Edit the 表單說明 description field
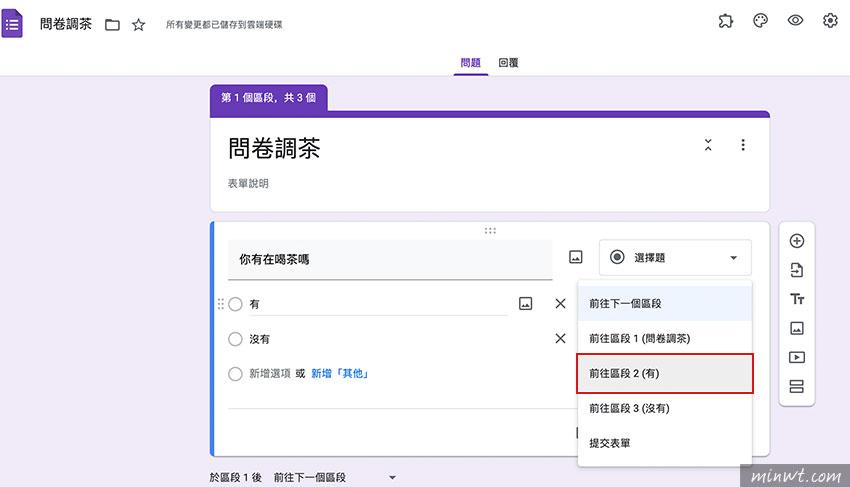850x487 pixels. coord(248,183)
